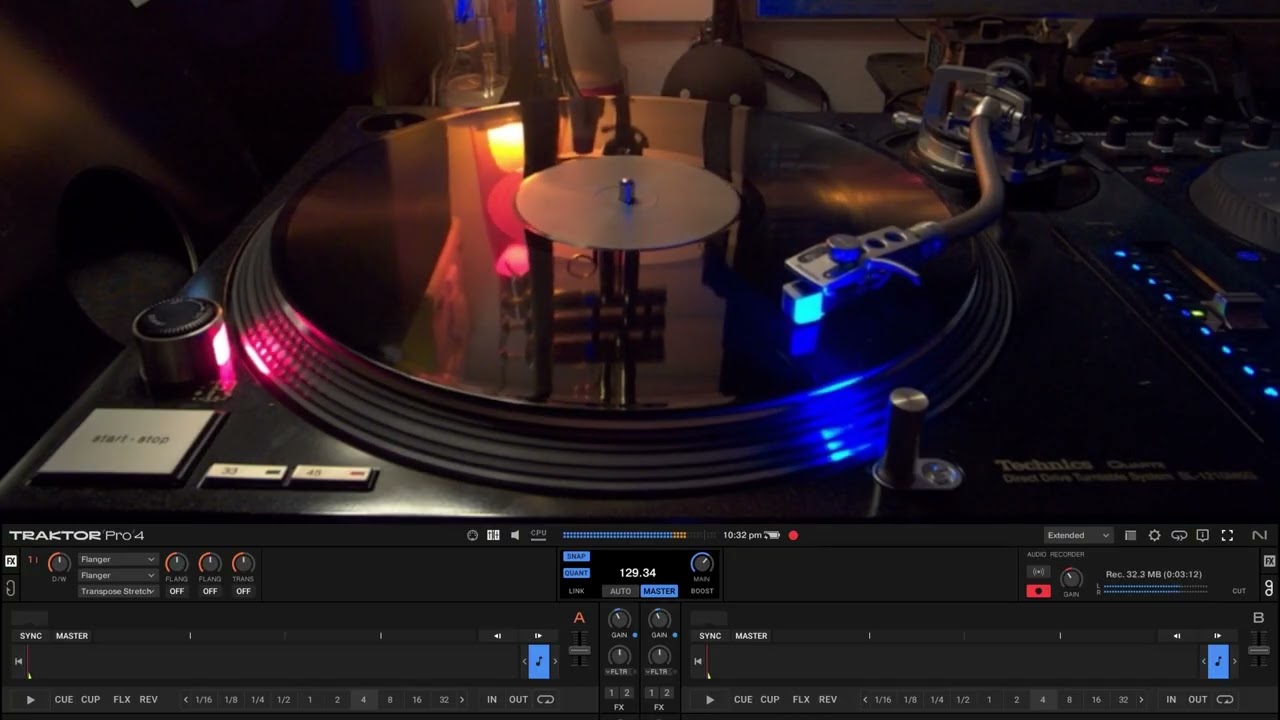The height and width of the screenshot is (720, 1280).
Task: Select the loop recorder icon below left FX
Action: [11, 588]
